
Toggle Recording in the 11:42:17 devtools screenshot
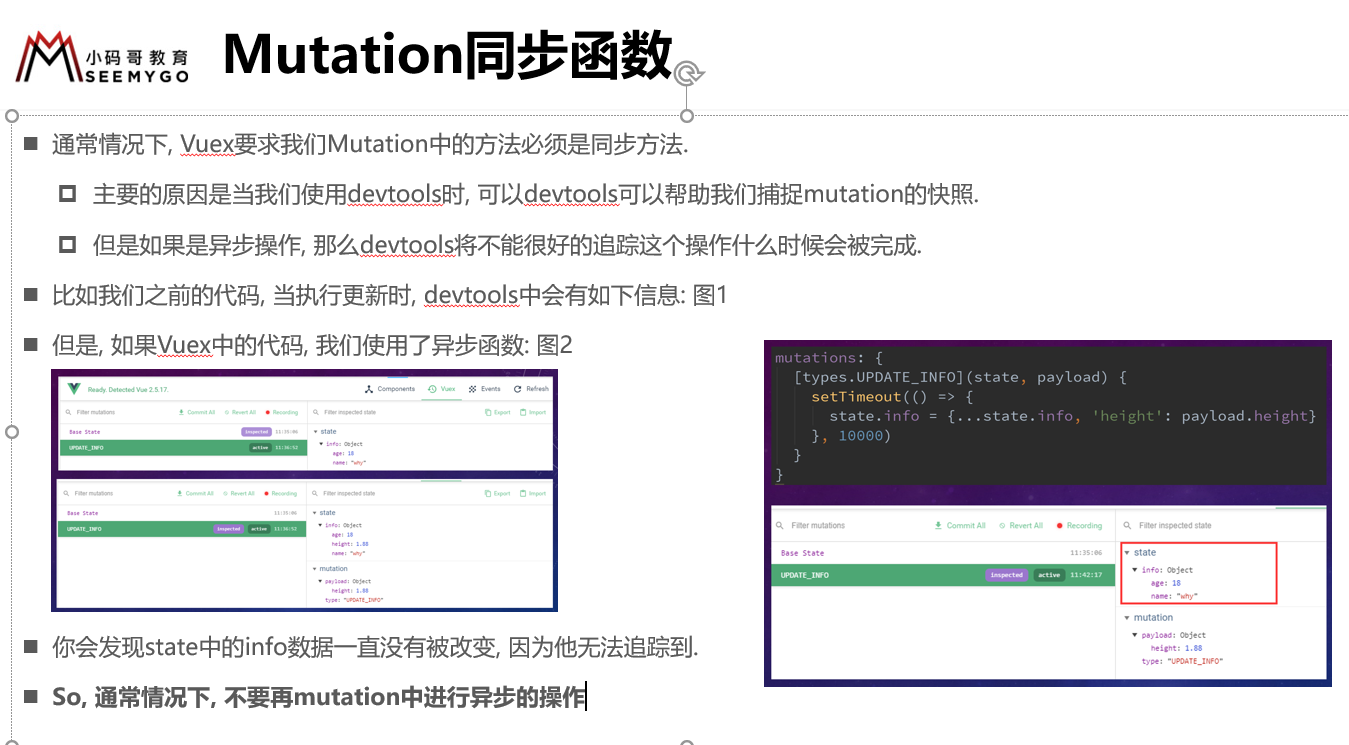1078,525
